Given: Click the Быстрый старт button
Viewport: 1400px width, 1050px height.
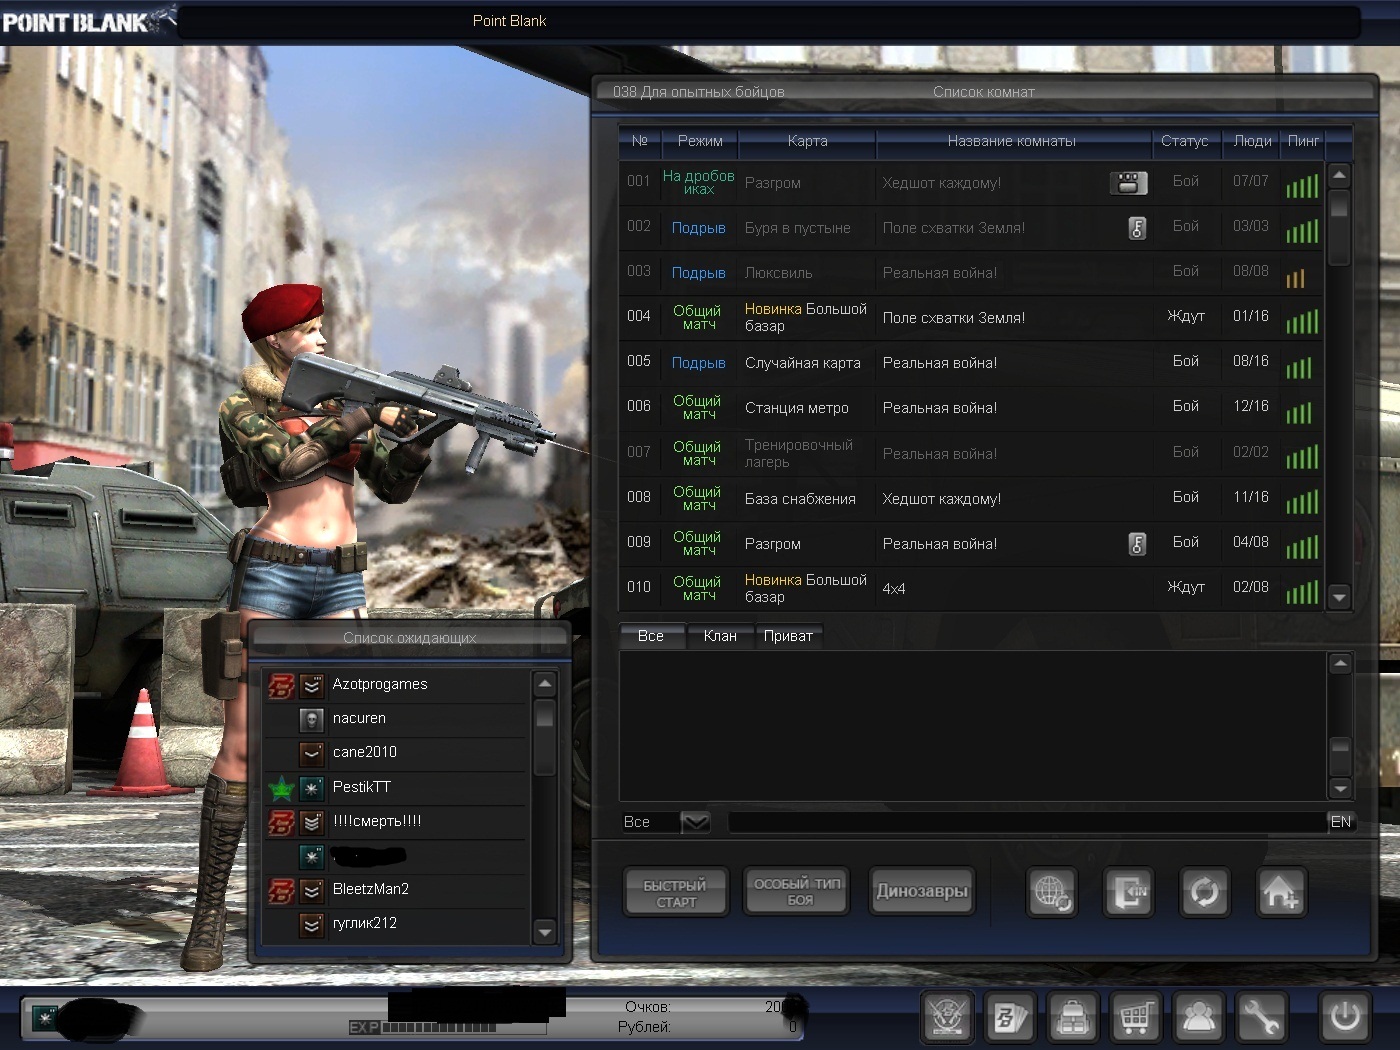Looking at the screenshot, I should point(674,892).
